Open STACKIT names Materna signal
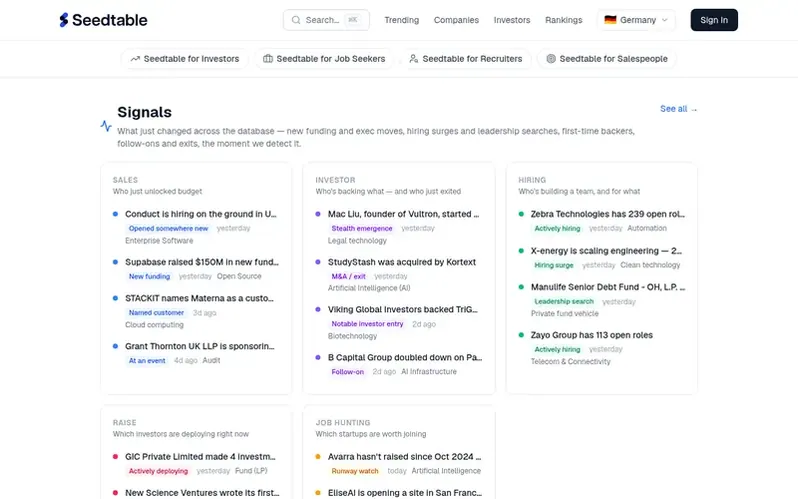 (200, 298)
